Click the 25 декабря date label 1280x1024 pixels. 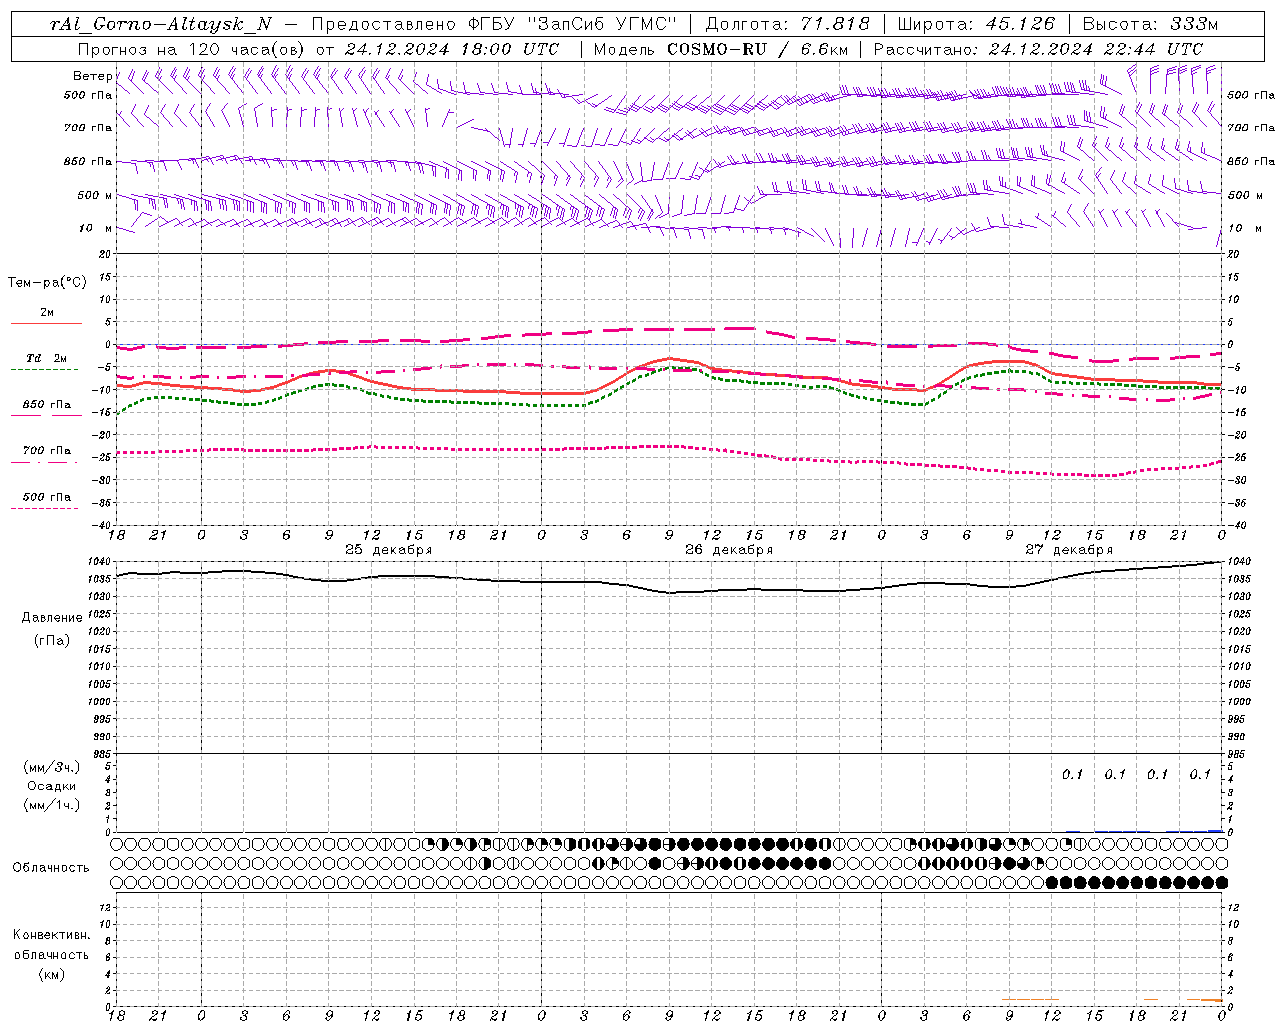(x=389, y=550)
